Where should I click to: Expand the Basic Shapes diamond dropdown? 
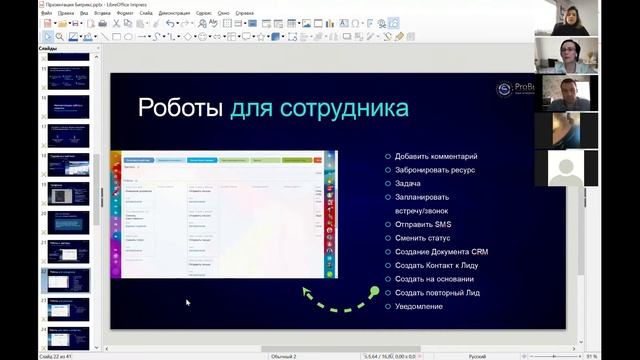pos(196,37)
